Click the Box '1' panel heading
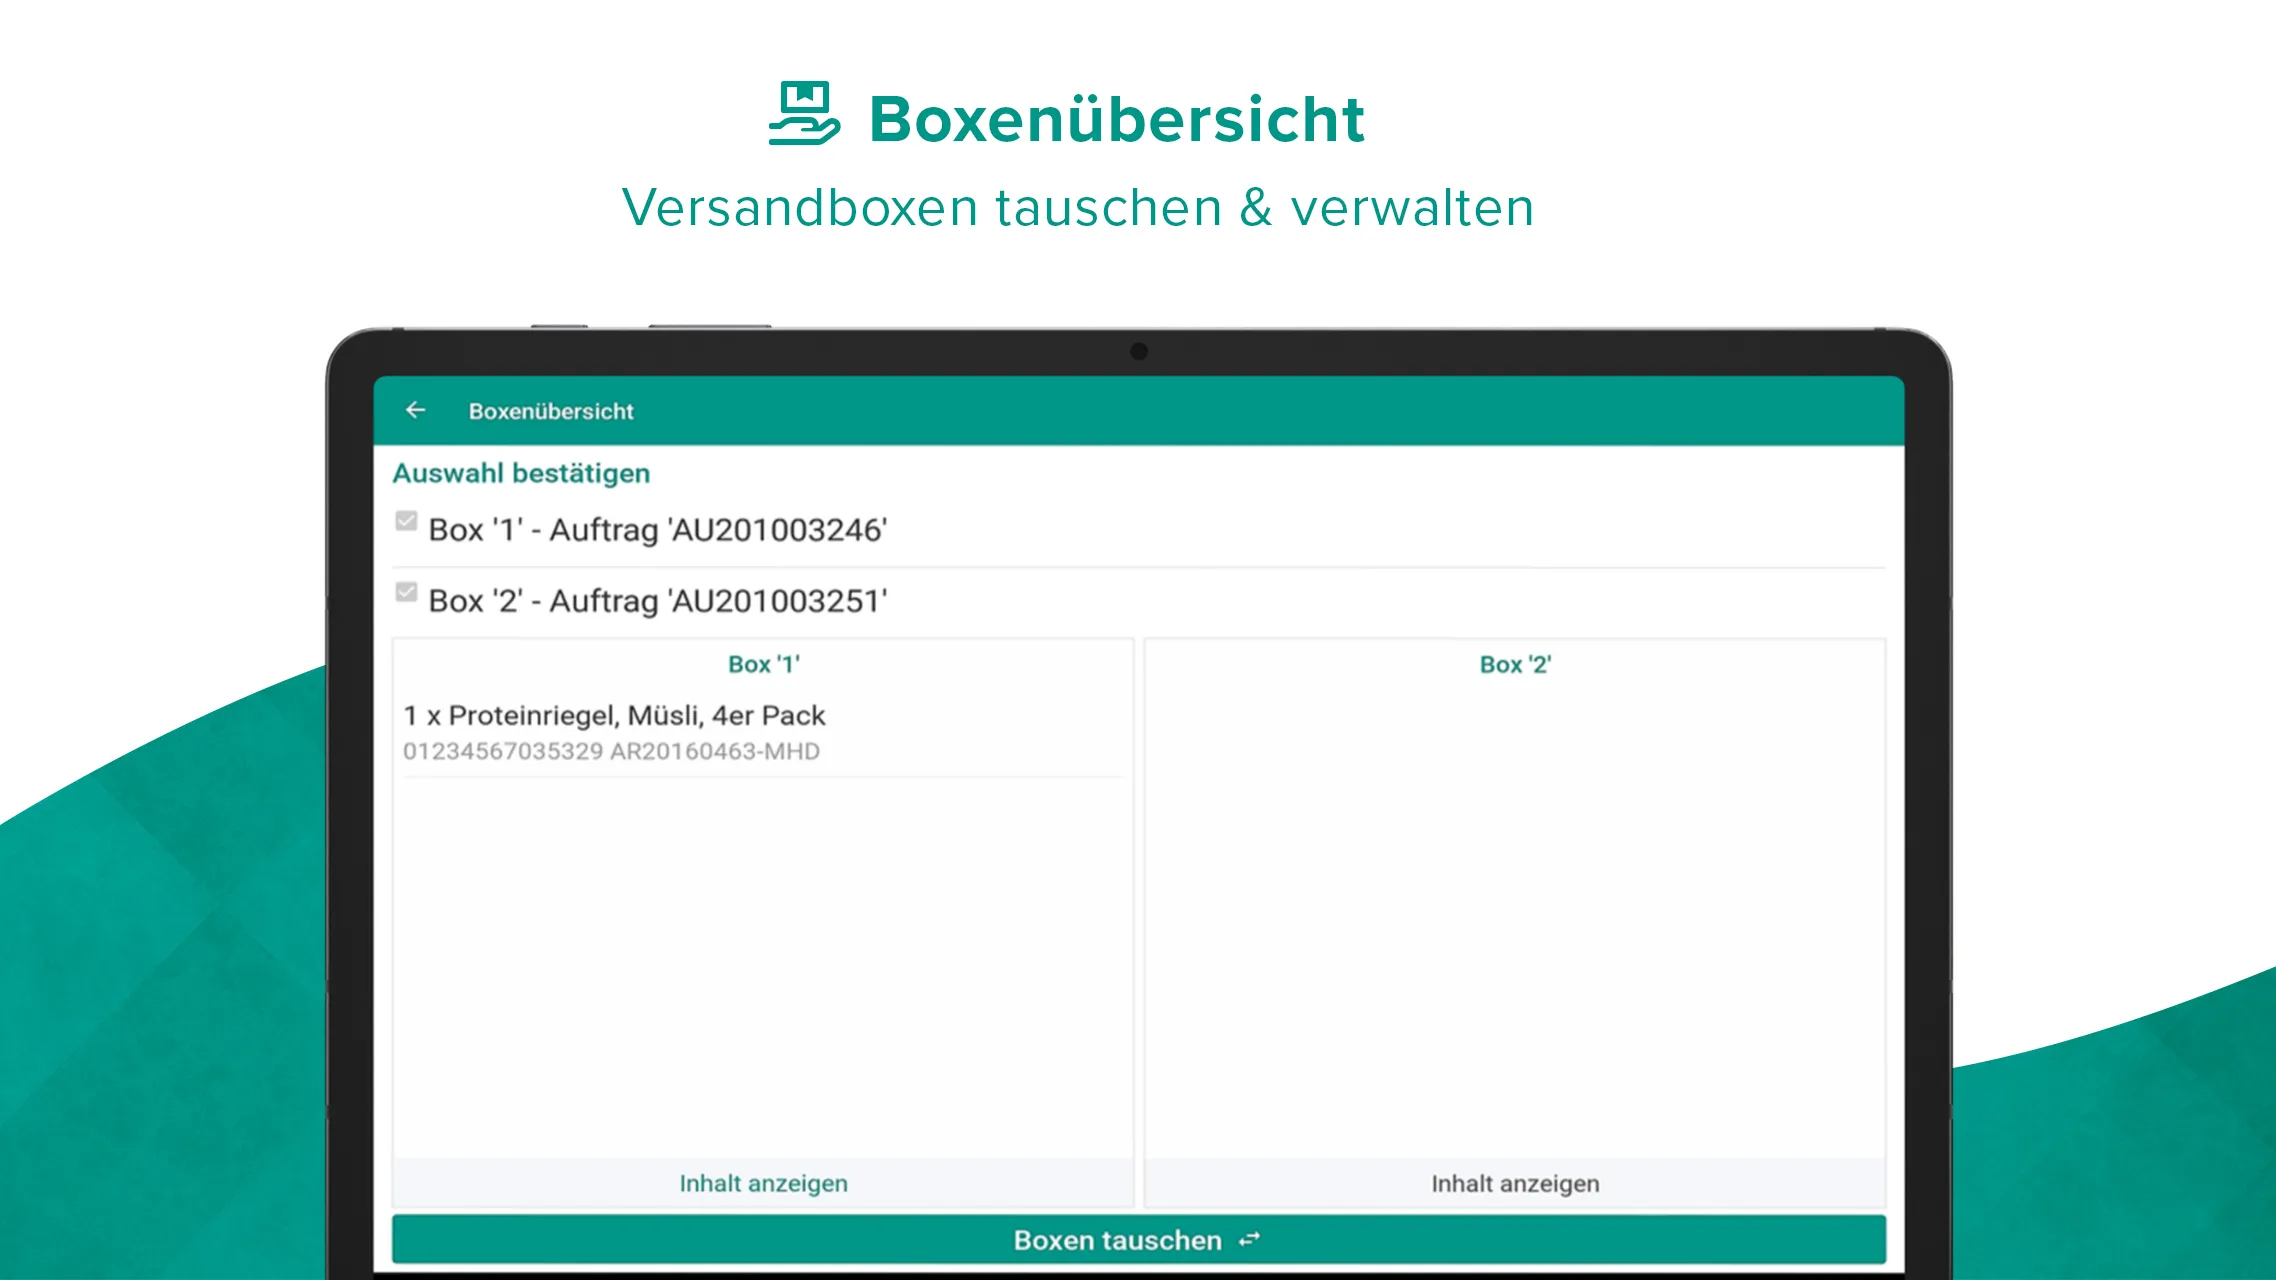Image resolution: width=2276 pixels, height=1280 pixels. pyautogui.click(x=764, y=665)
